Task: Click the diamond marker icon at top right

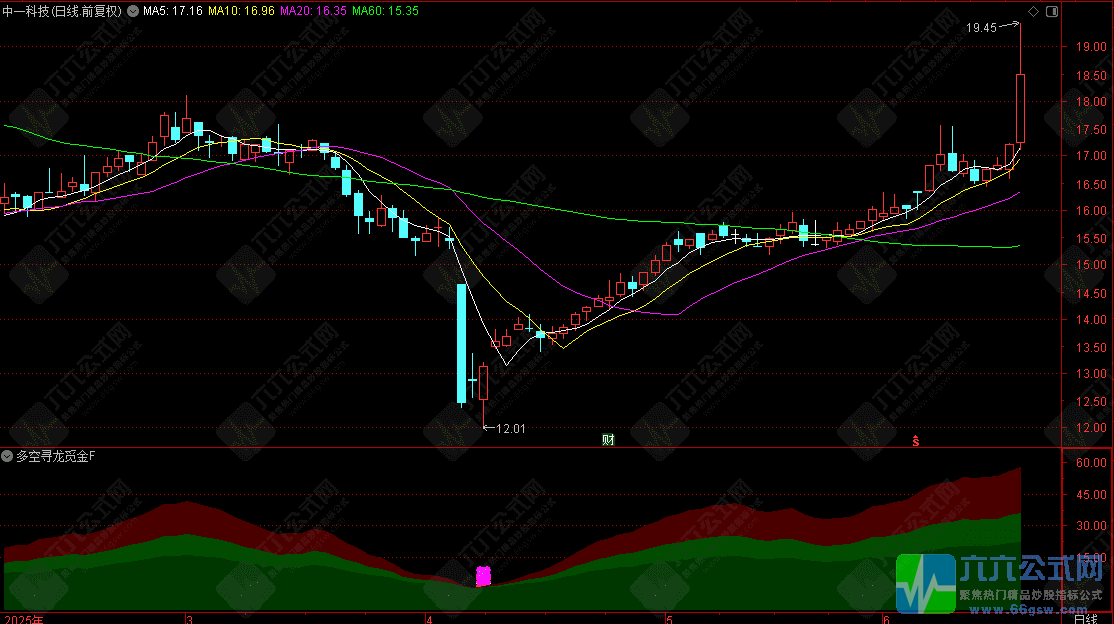Action: [1034, 11]
